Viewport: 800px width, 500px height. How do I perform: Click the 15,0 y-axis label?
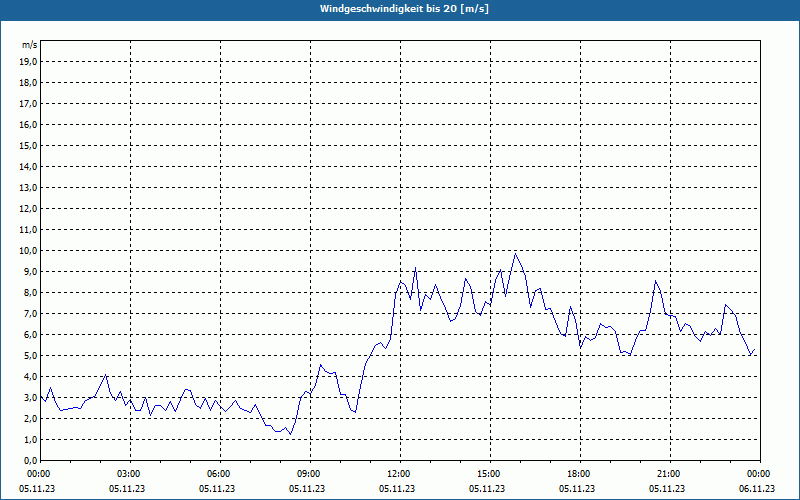tap(28, 145)
